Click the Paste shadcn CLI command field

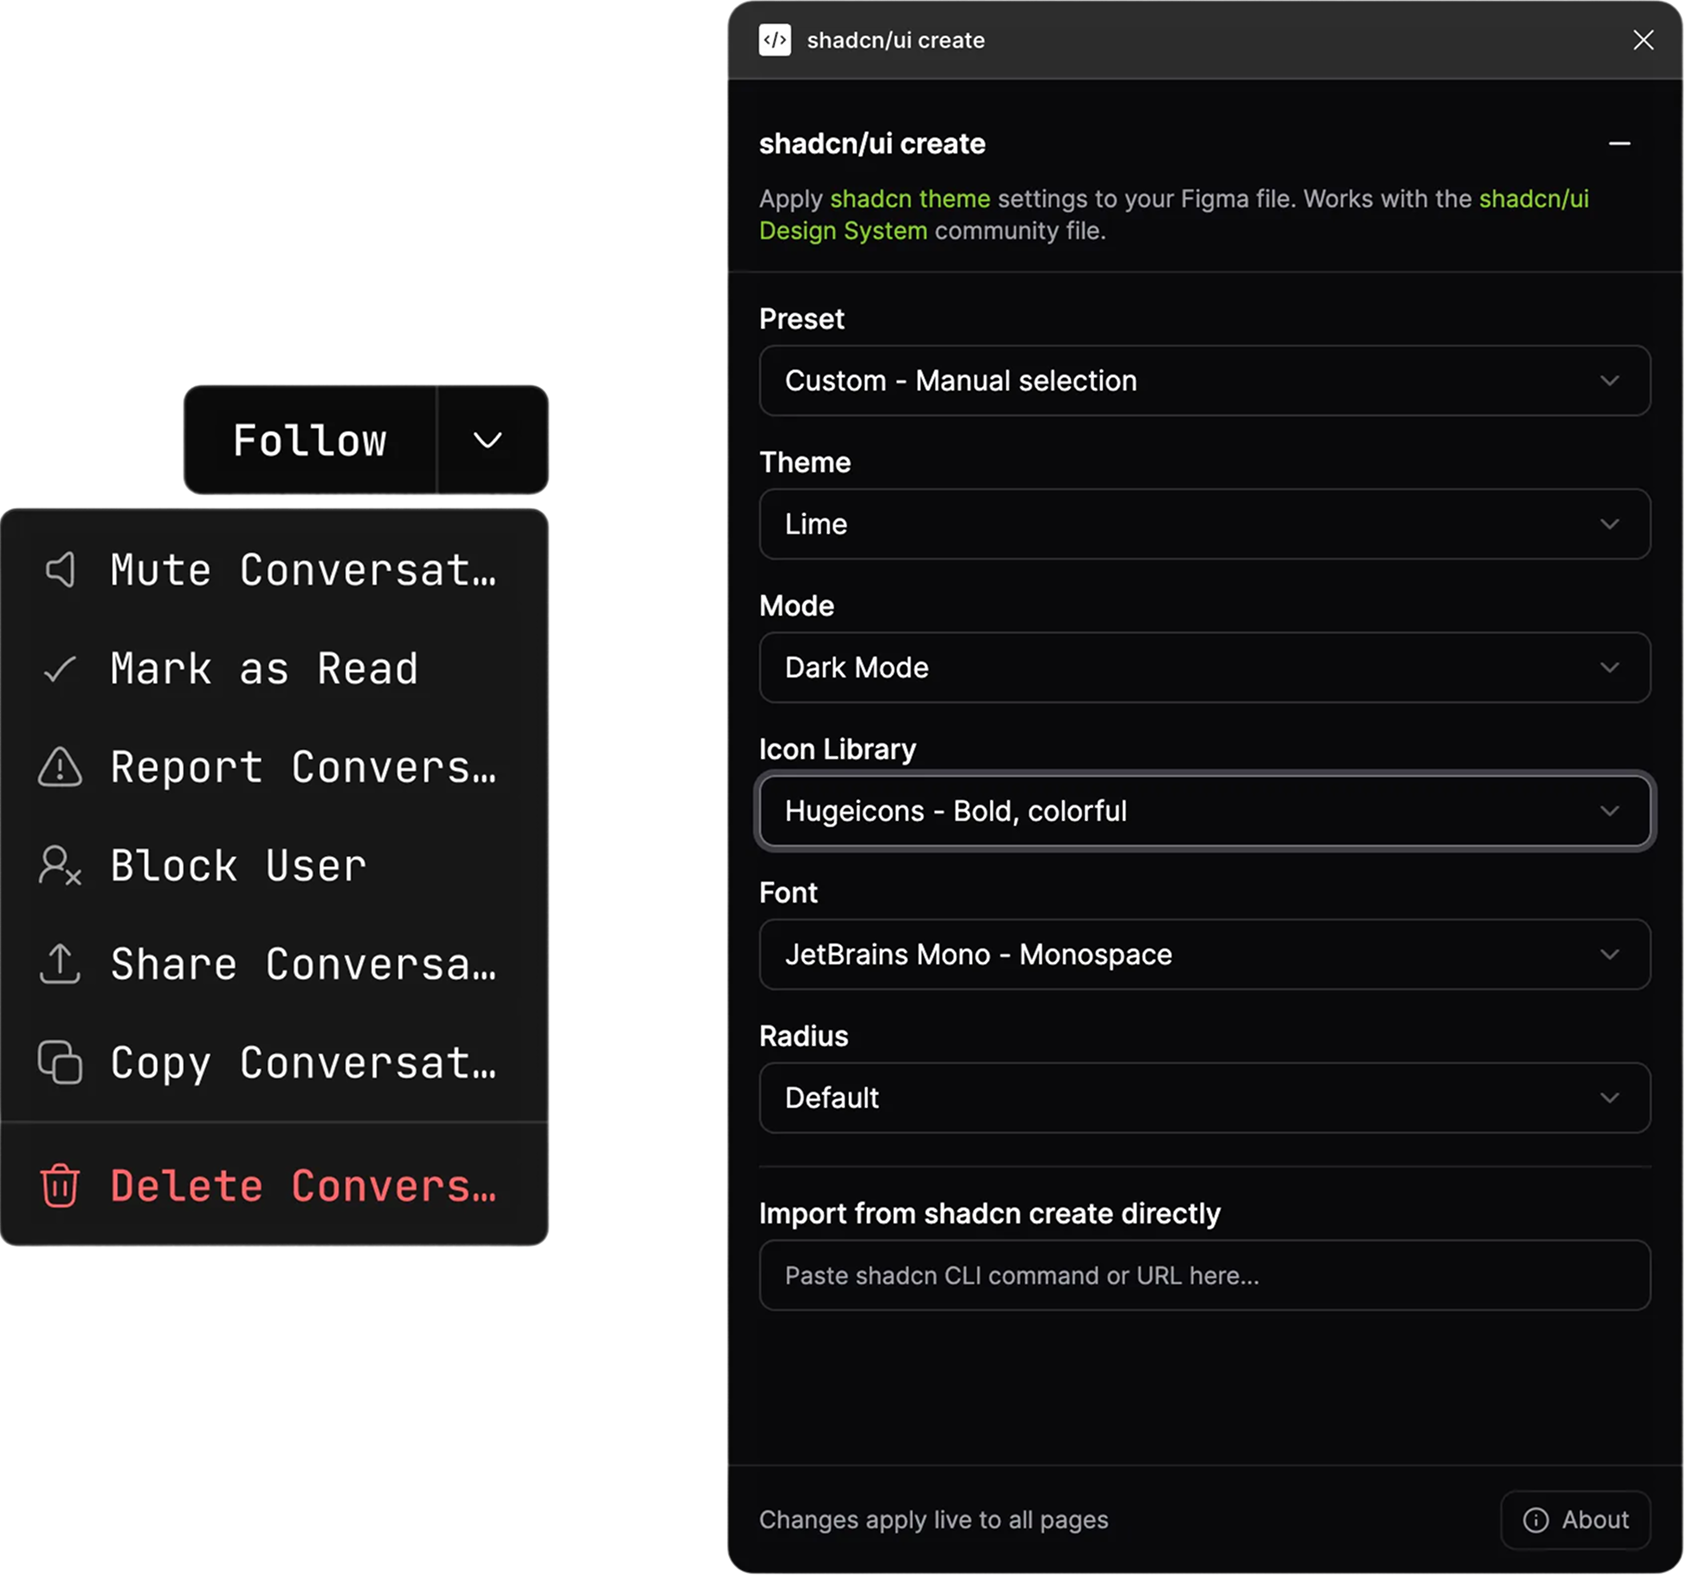click(1204, 1276)
